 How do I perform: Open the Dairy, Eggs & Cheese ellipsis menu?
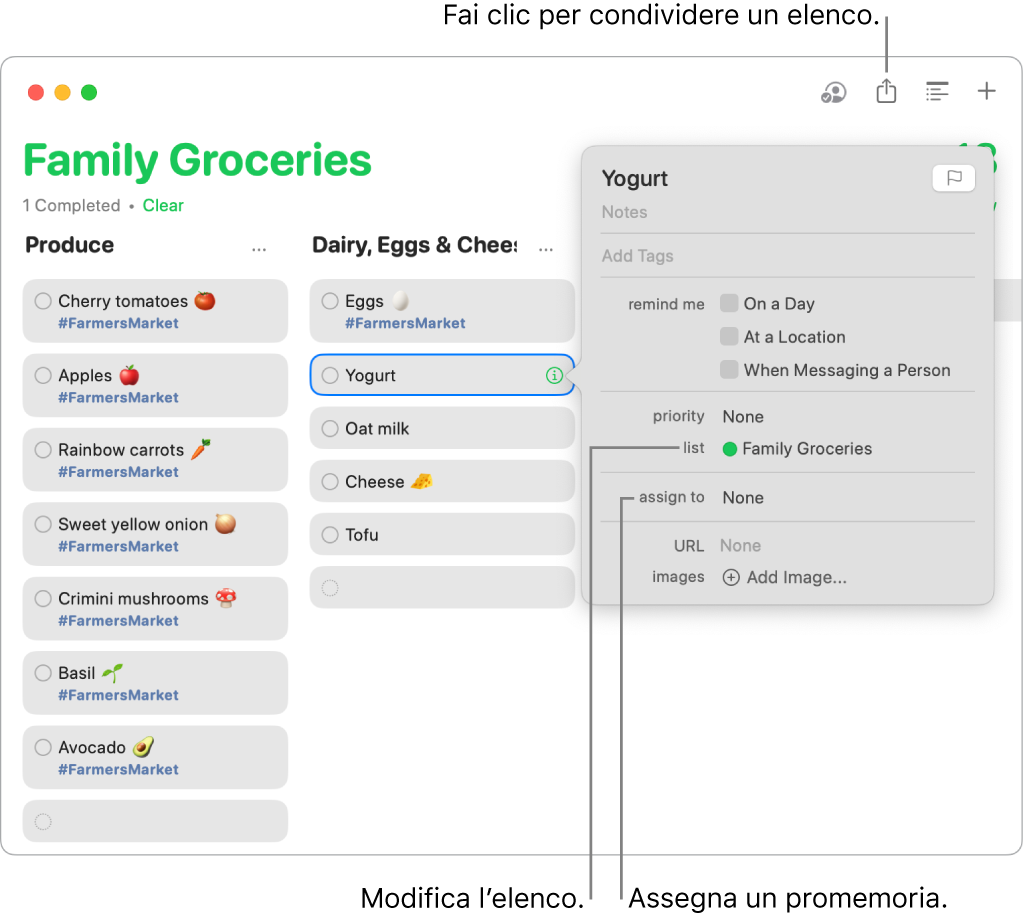(545, 247)
